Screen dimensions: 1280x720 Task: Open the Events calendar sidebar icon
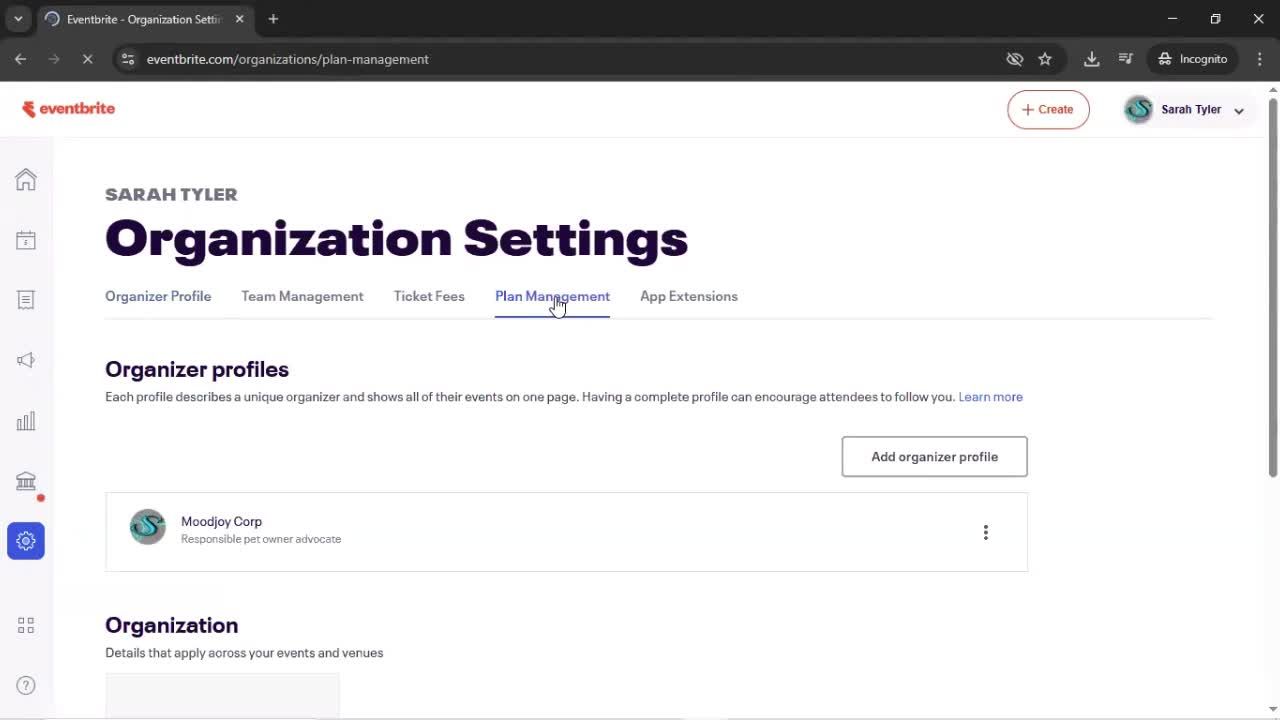tap(26, 240)
